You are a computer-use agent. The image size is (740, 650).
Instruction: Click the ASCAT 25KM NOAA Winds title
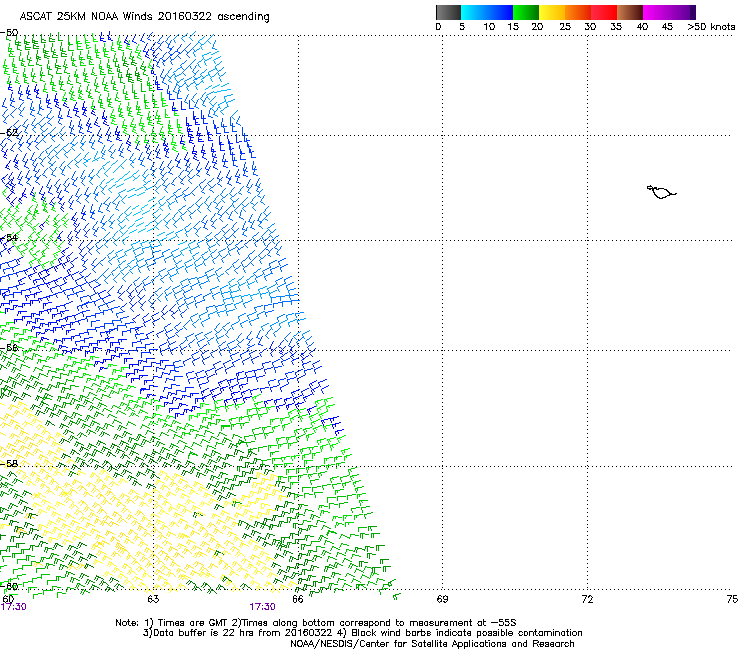pos(144,17)
